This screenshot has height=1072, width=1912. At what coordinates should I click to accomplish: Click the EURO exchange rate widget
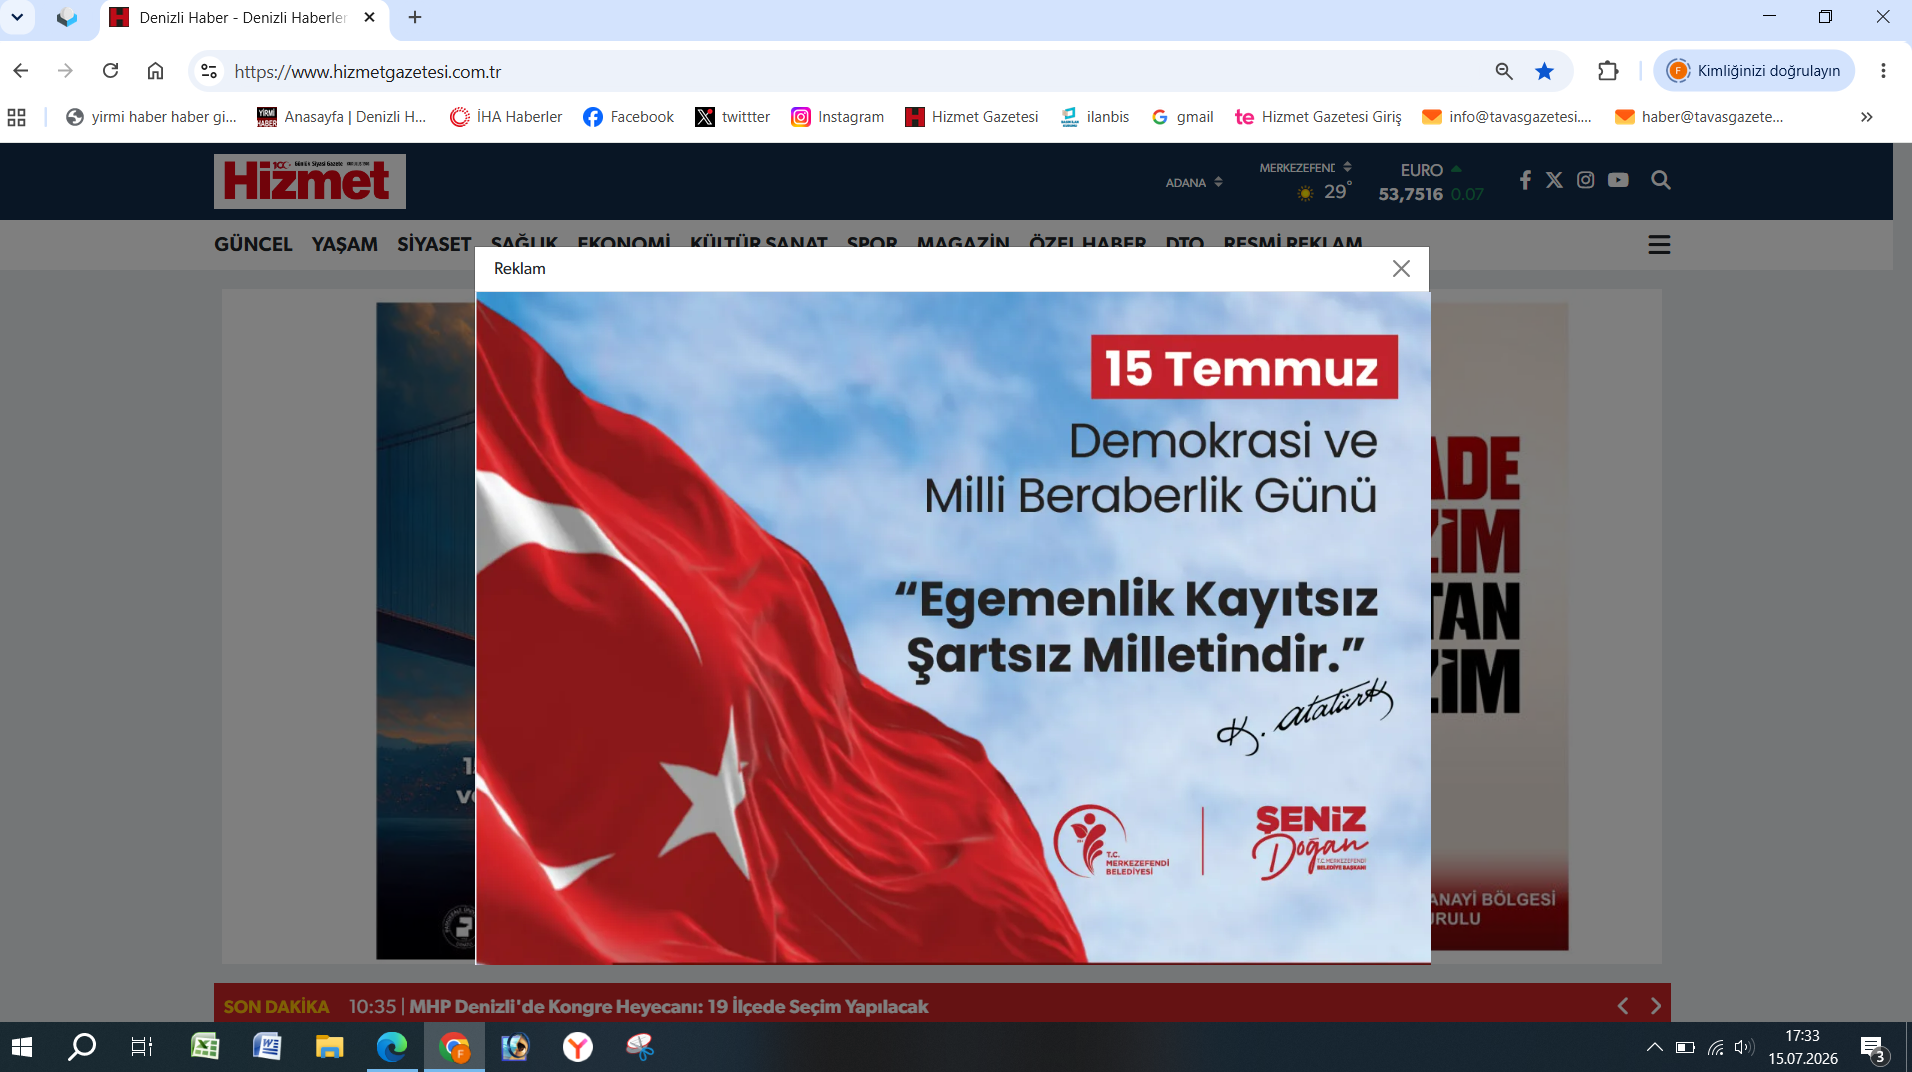coord(1431,182)
